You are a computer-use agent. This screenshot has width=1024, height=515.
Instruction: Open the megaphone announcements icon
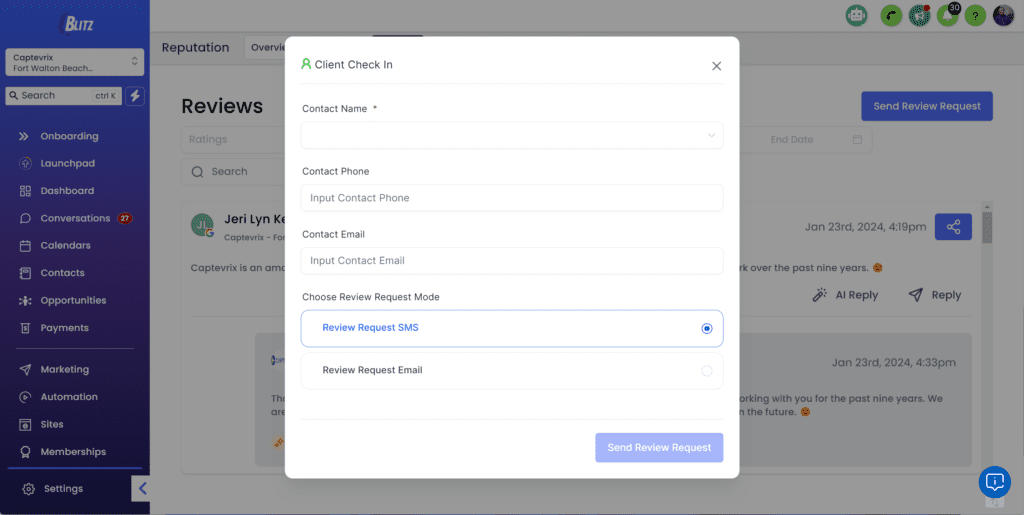(920, 15)
